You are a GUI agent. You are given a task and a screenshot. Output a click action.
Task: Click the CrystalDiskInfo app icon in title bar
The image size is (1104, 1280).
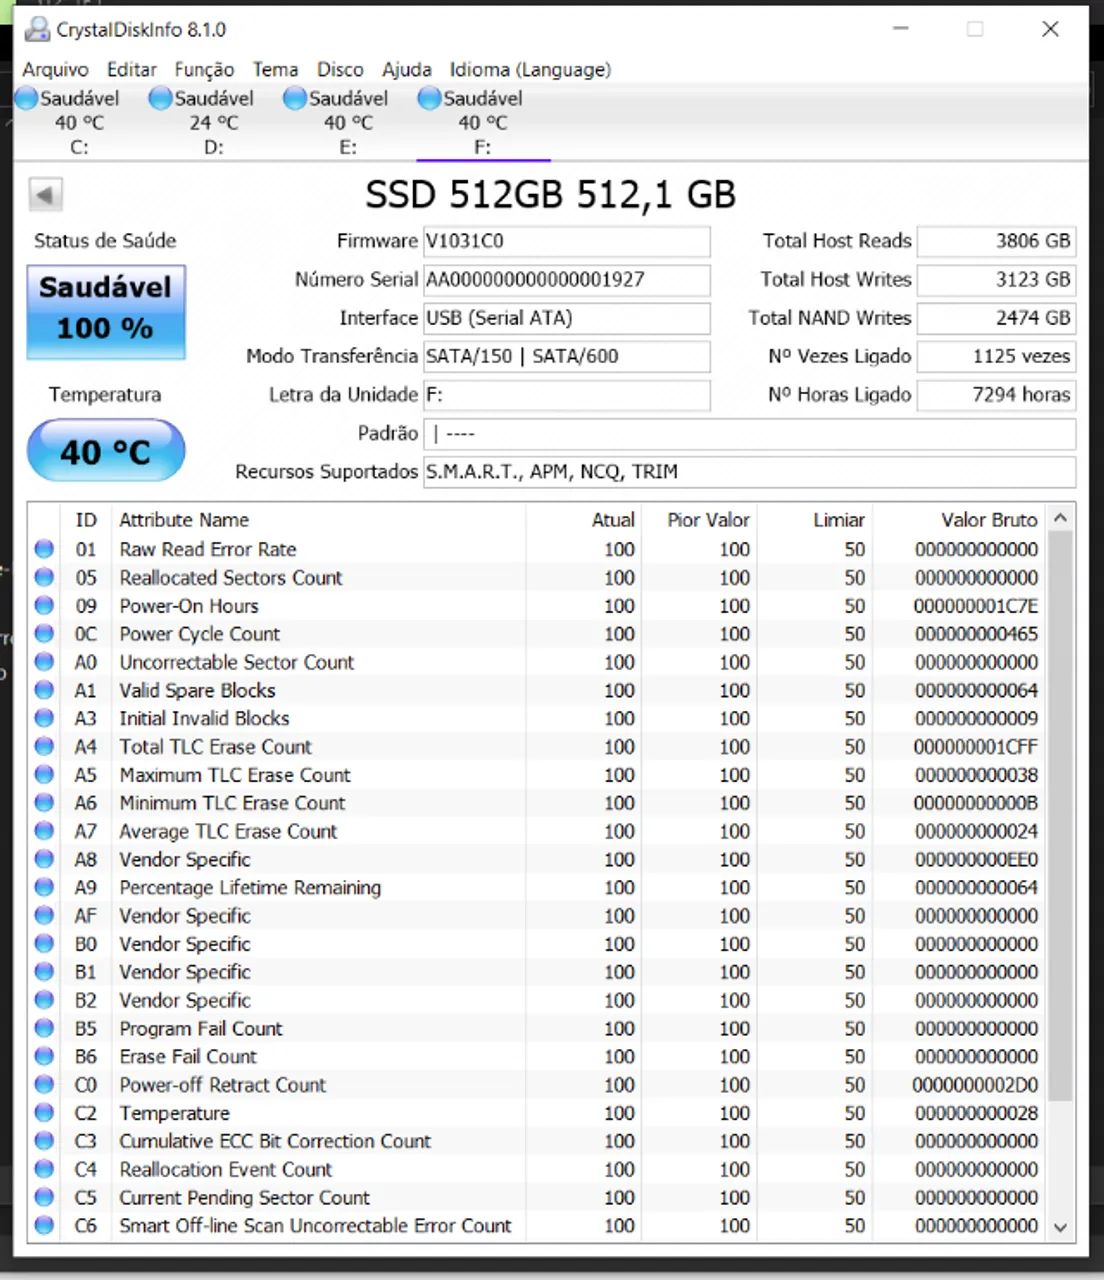click(x=37, y=29)
